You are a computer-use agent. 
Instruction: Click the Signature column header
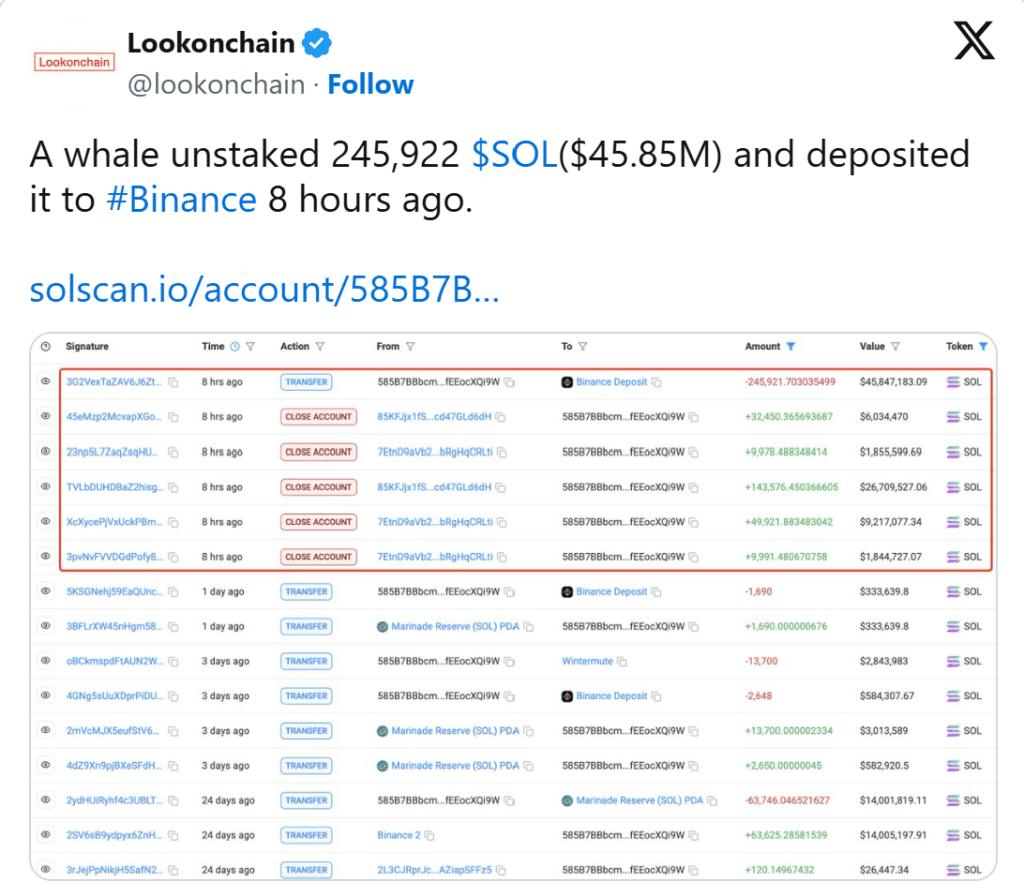(87, 347)
